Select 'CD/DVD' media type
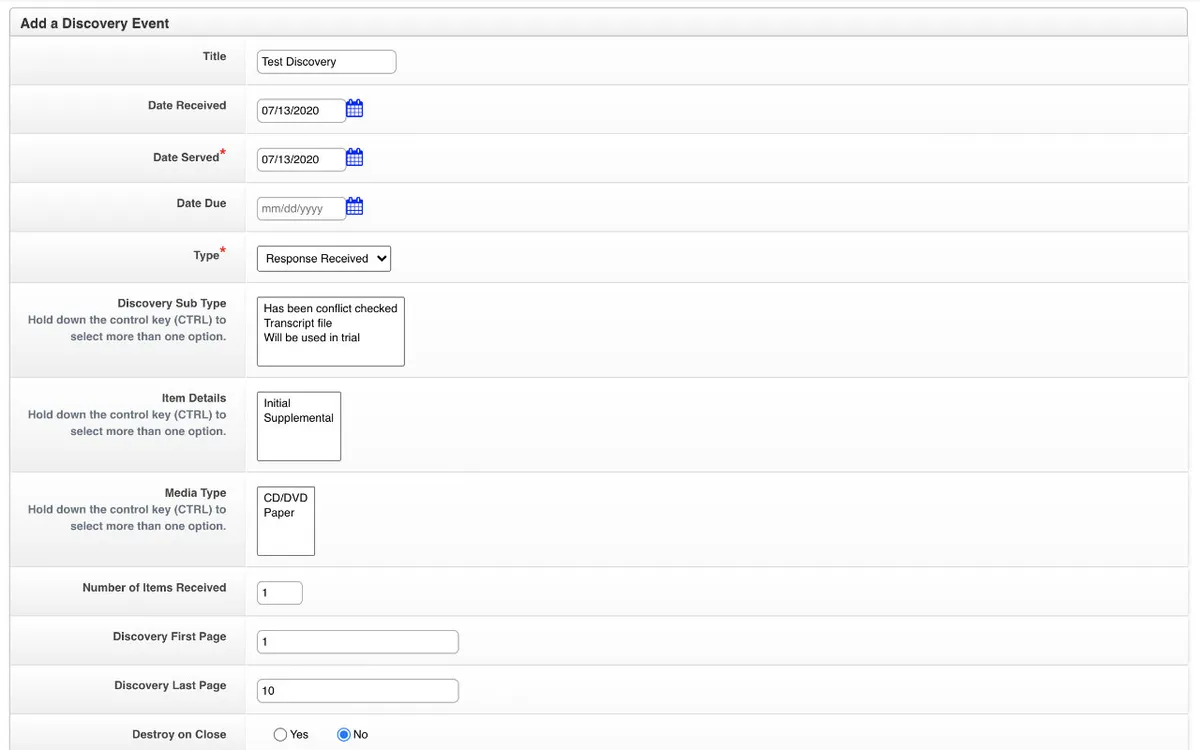The height and width of the screenshot is (750, 1200). point(286,498)
